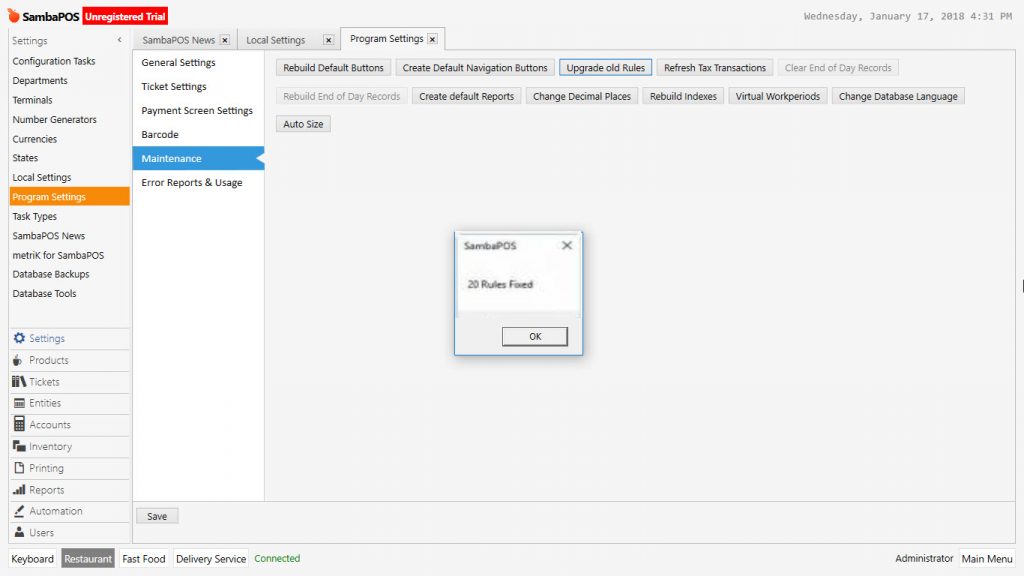The image size is (1024, 576).
Task: Click the Administrator user label
Action: (x=924, y=558)
